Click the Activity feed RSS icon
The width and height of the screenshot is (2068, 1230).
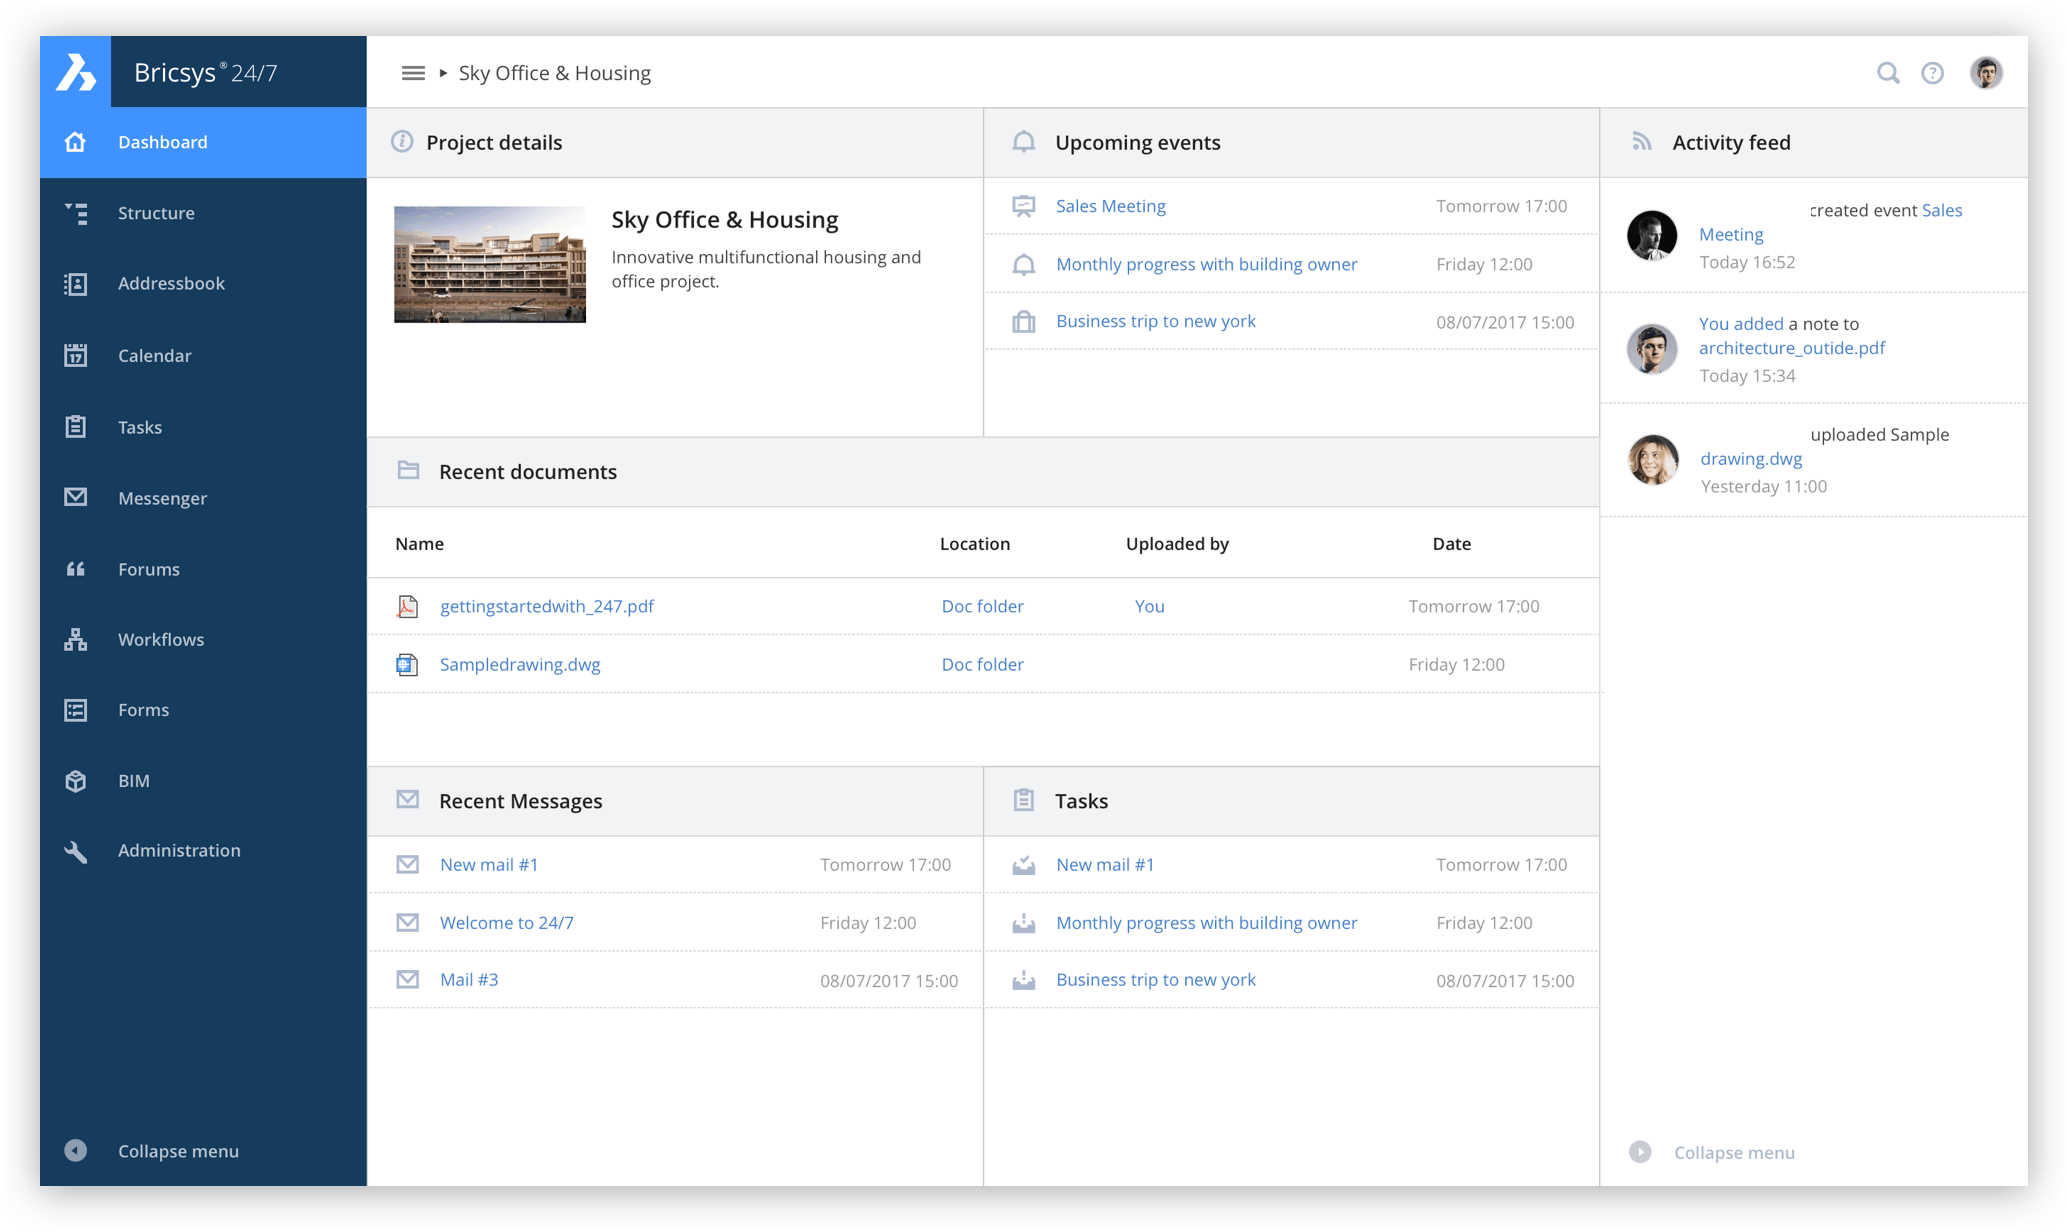tap(1641, 142)
